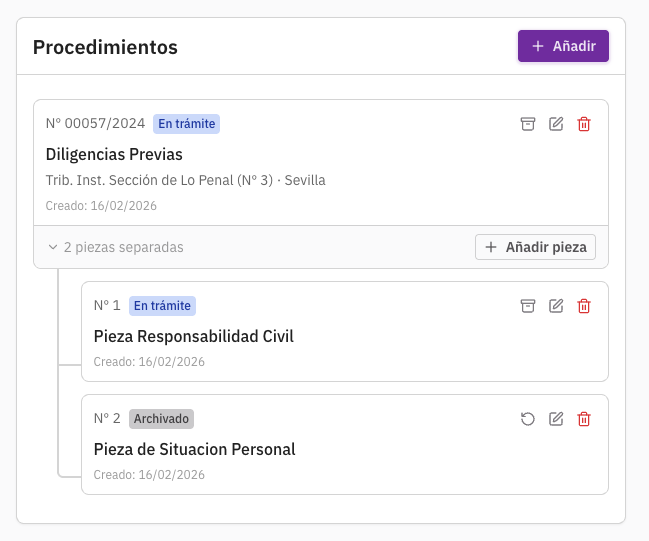Image resolution: width=649 pixels, height=541 pixels.
Task: Open the Diligencias Previas title
Action: tap(114, 154)
